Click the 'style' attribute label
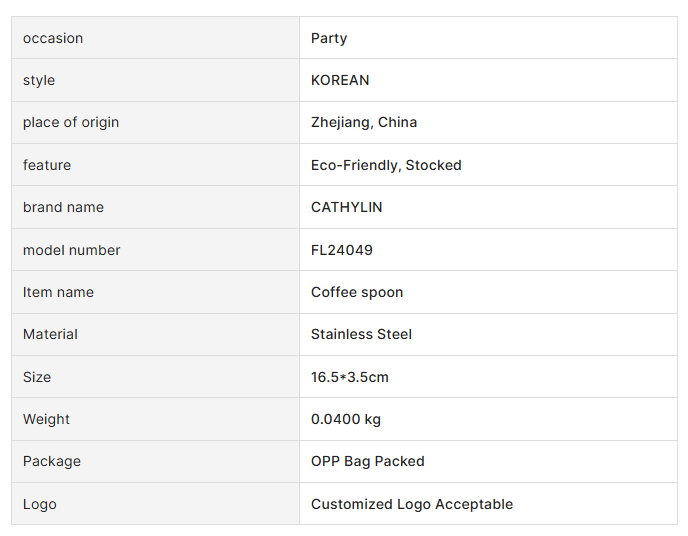The image size is (688, 536). (39, 80)
